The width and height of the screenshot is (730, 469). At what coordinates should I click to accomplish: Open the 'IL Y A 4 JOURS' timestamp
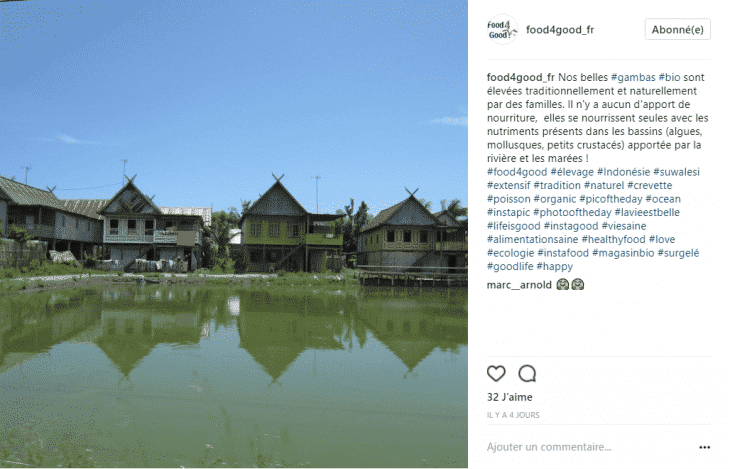click(513, 415)
